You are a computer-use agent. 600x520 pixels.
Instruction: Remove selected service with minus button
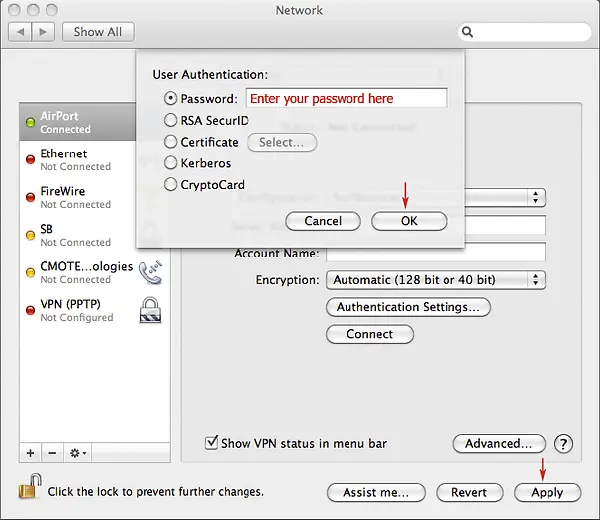tap(52, 453)
